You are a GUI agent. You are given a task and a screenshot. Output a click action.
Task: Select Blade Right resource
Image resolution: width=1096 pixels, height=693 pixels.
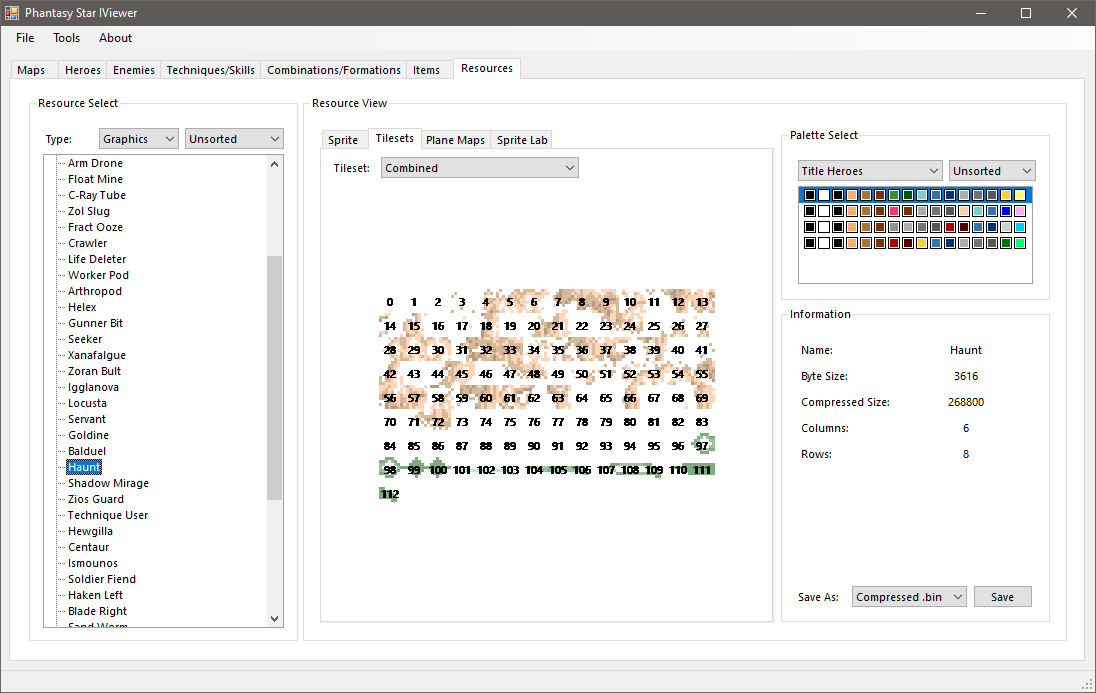[x=97, y=611]
